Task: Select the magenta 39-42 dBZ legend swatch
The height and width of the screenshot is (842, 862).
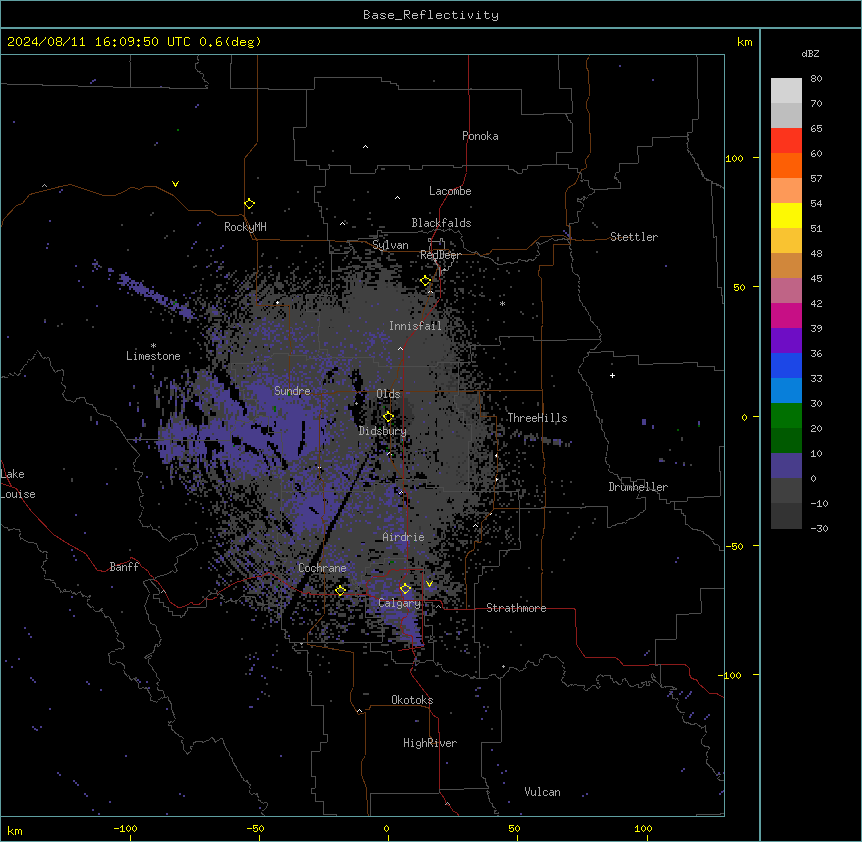Action: pyautogui.click(x=786, y=315)
